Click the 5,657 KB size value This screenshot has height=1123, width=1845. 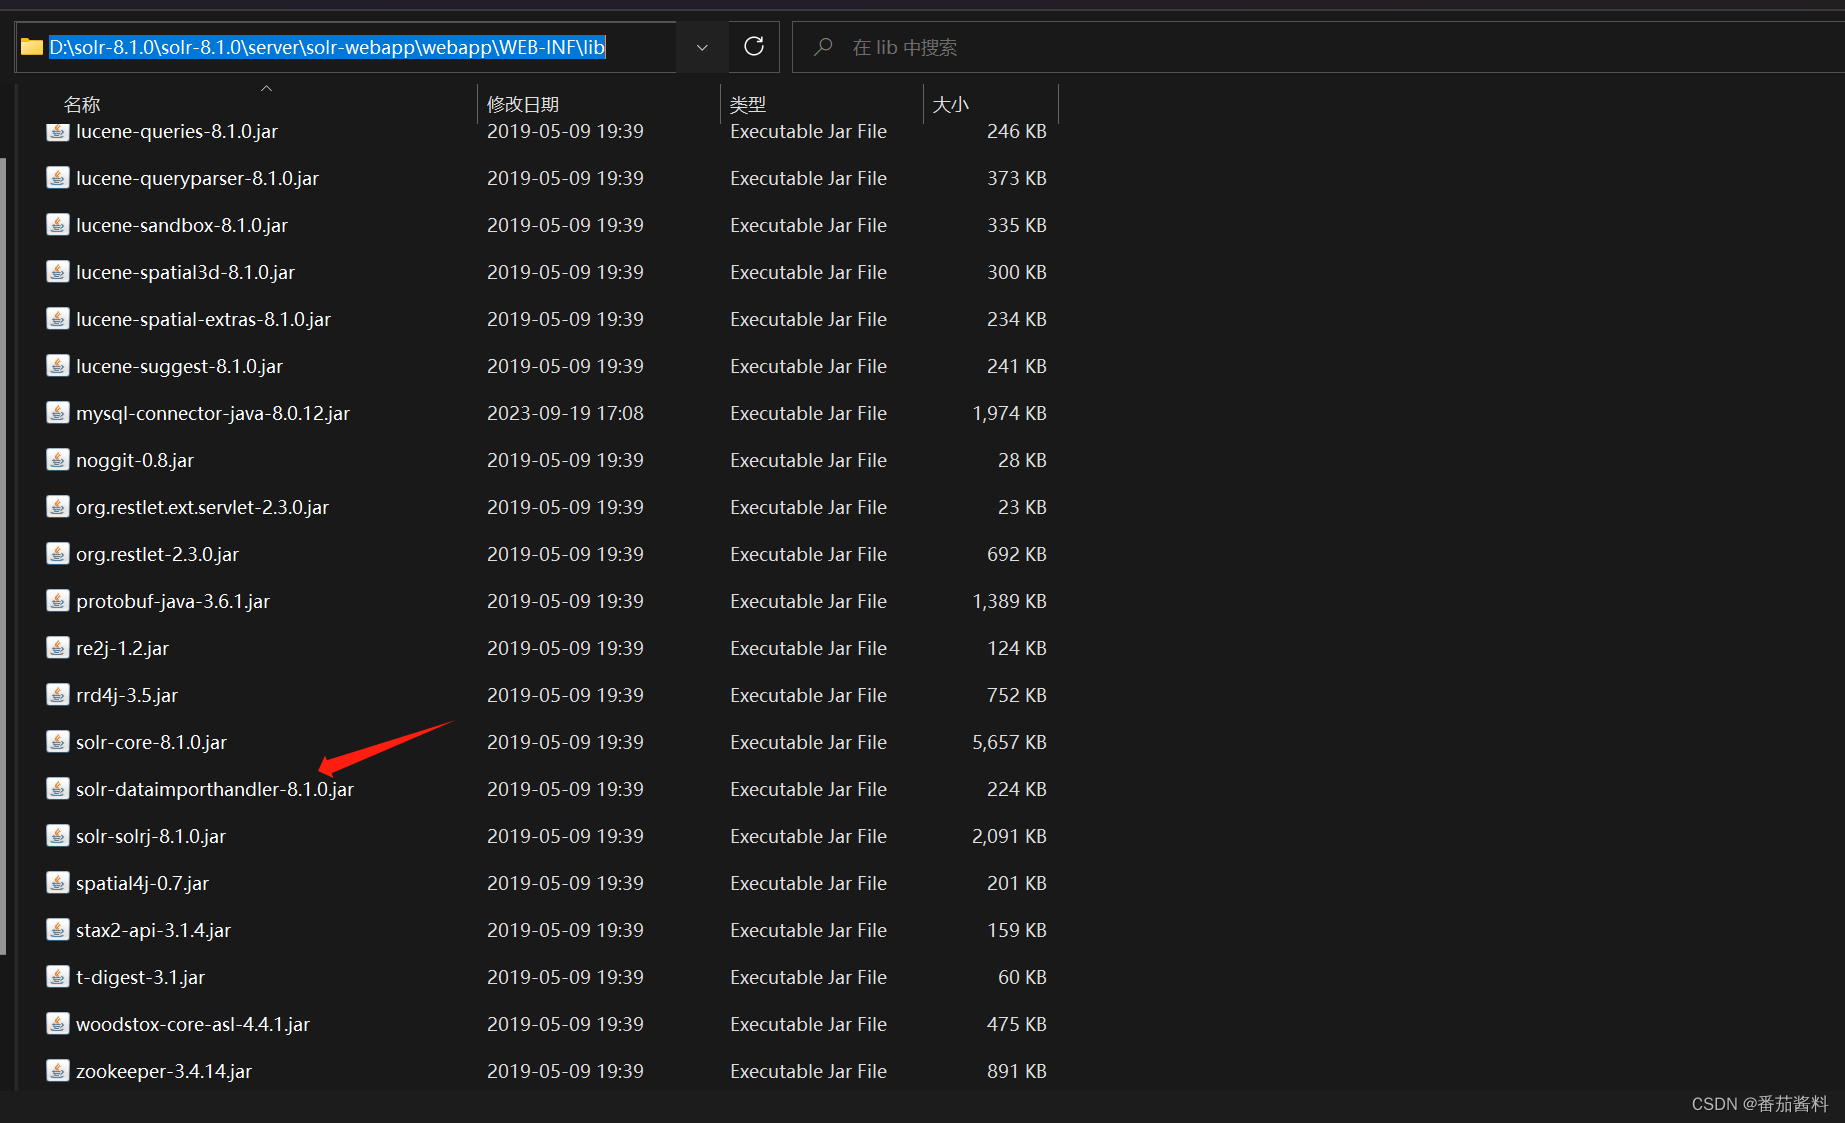[x=1009, y=742]
